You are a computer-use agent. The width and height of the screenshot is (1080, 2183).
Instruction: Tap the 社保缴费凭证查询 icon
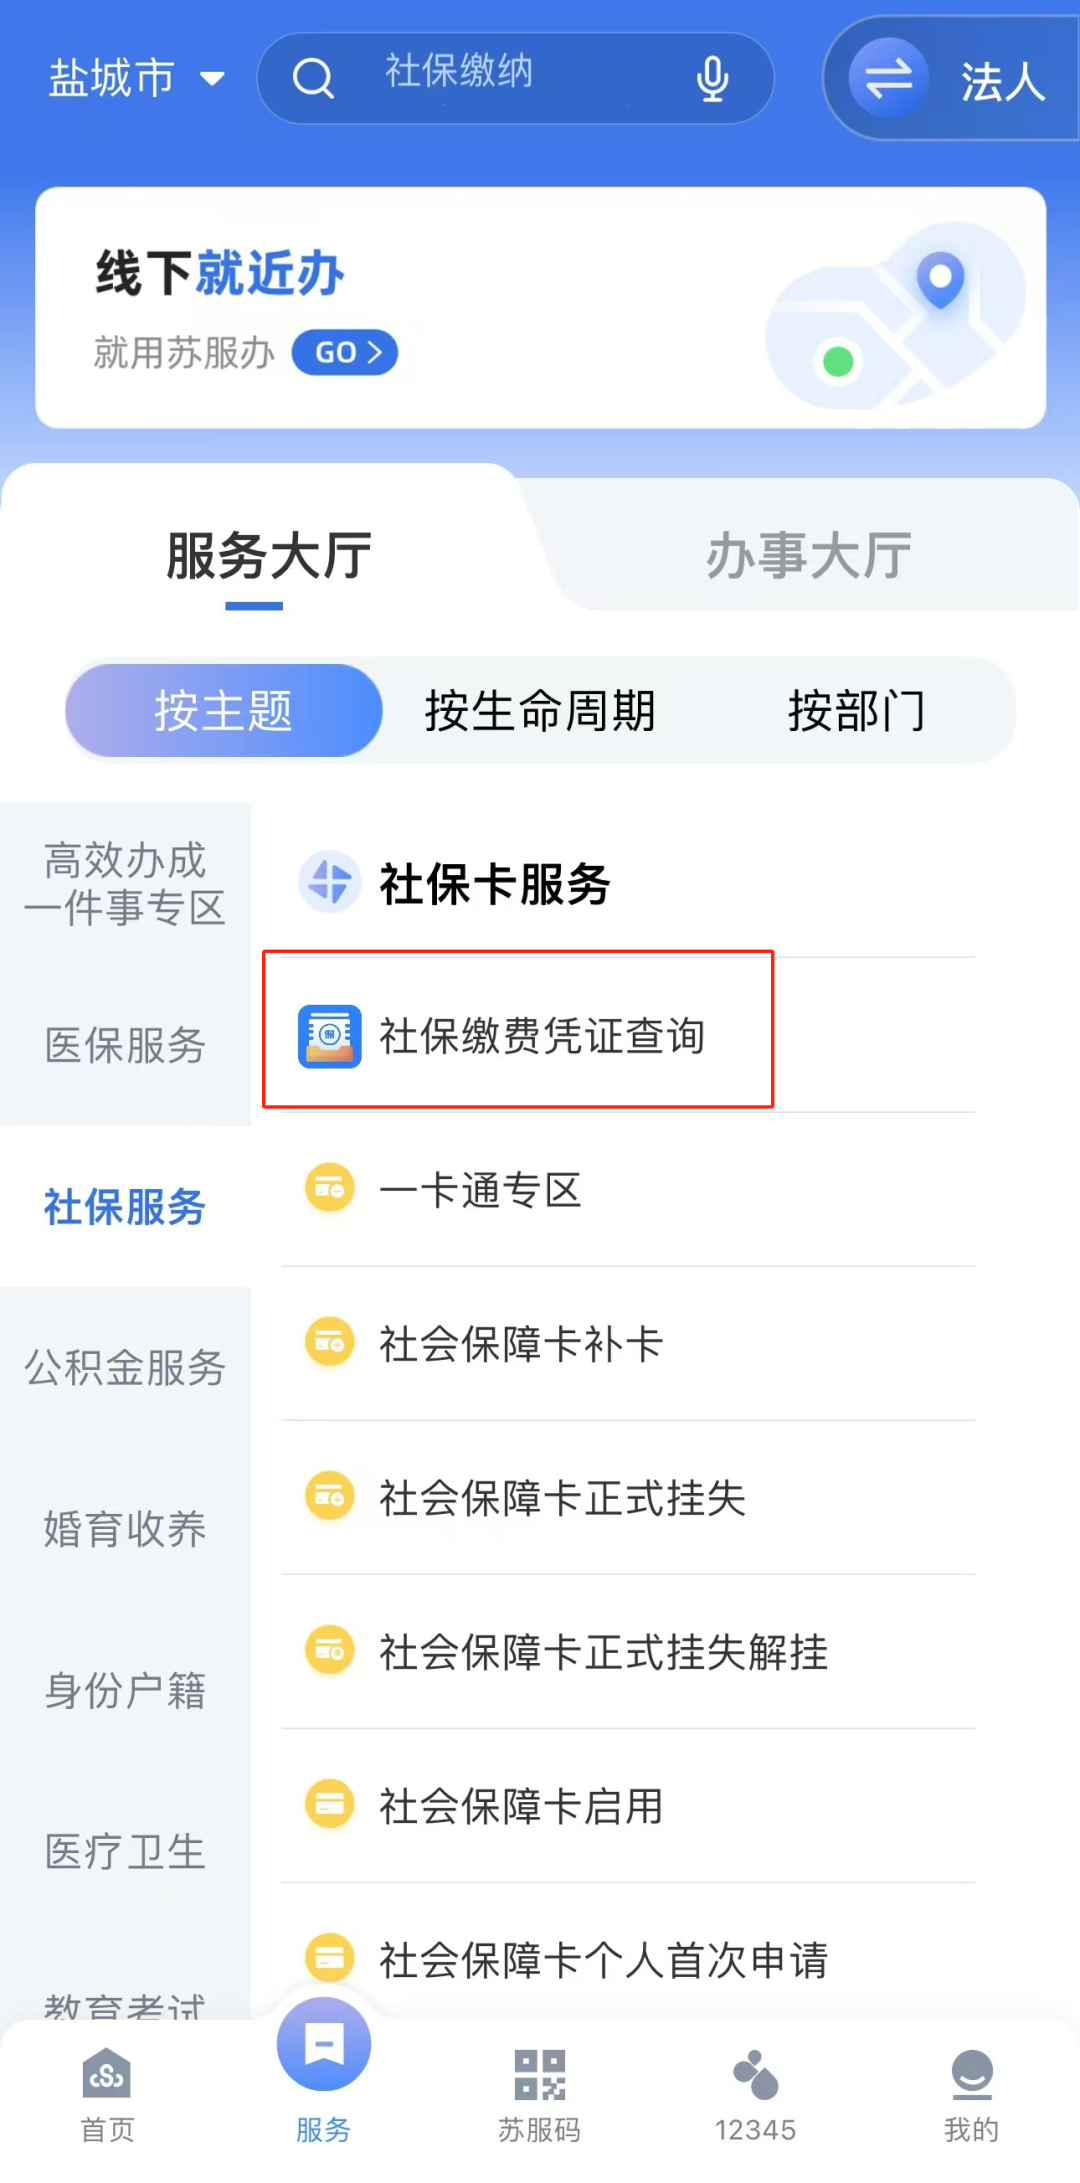(x=330, y=1036)
